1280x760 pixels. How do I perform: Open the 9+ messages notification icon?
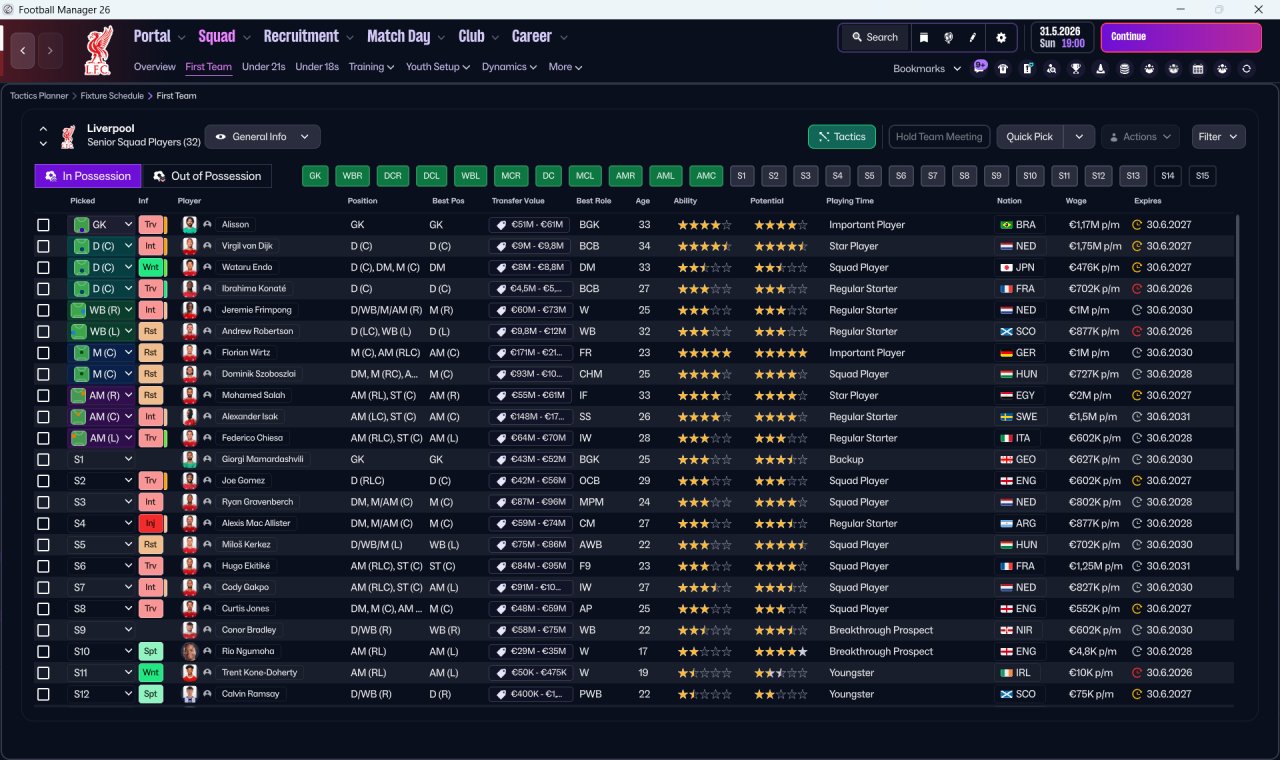[x=980, y=67]
